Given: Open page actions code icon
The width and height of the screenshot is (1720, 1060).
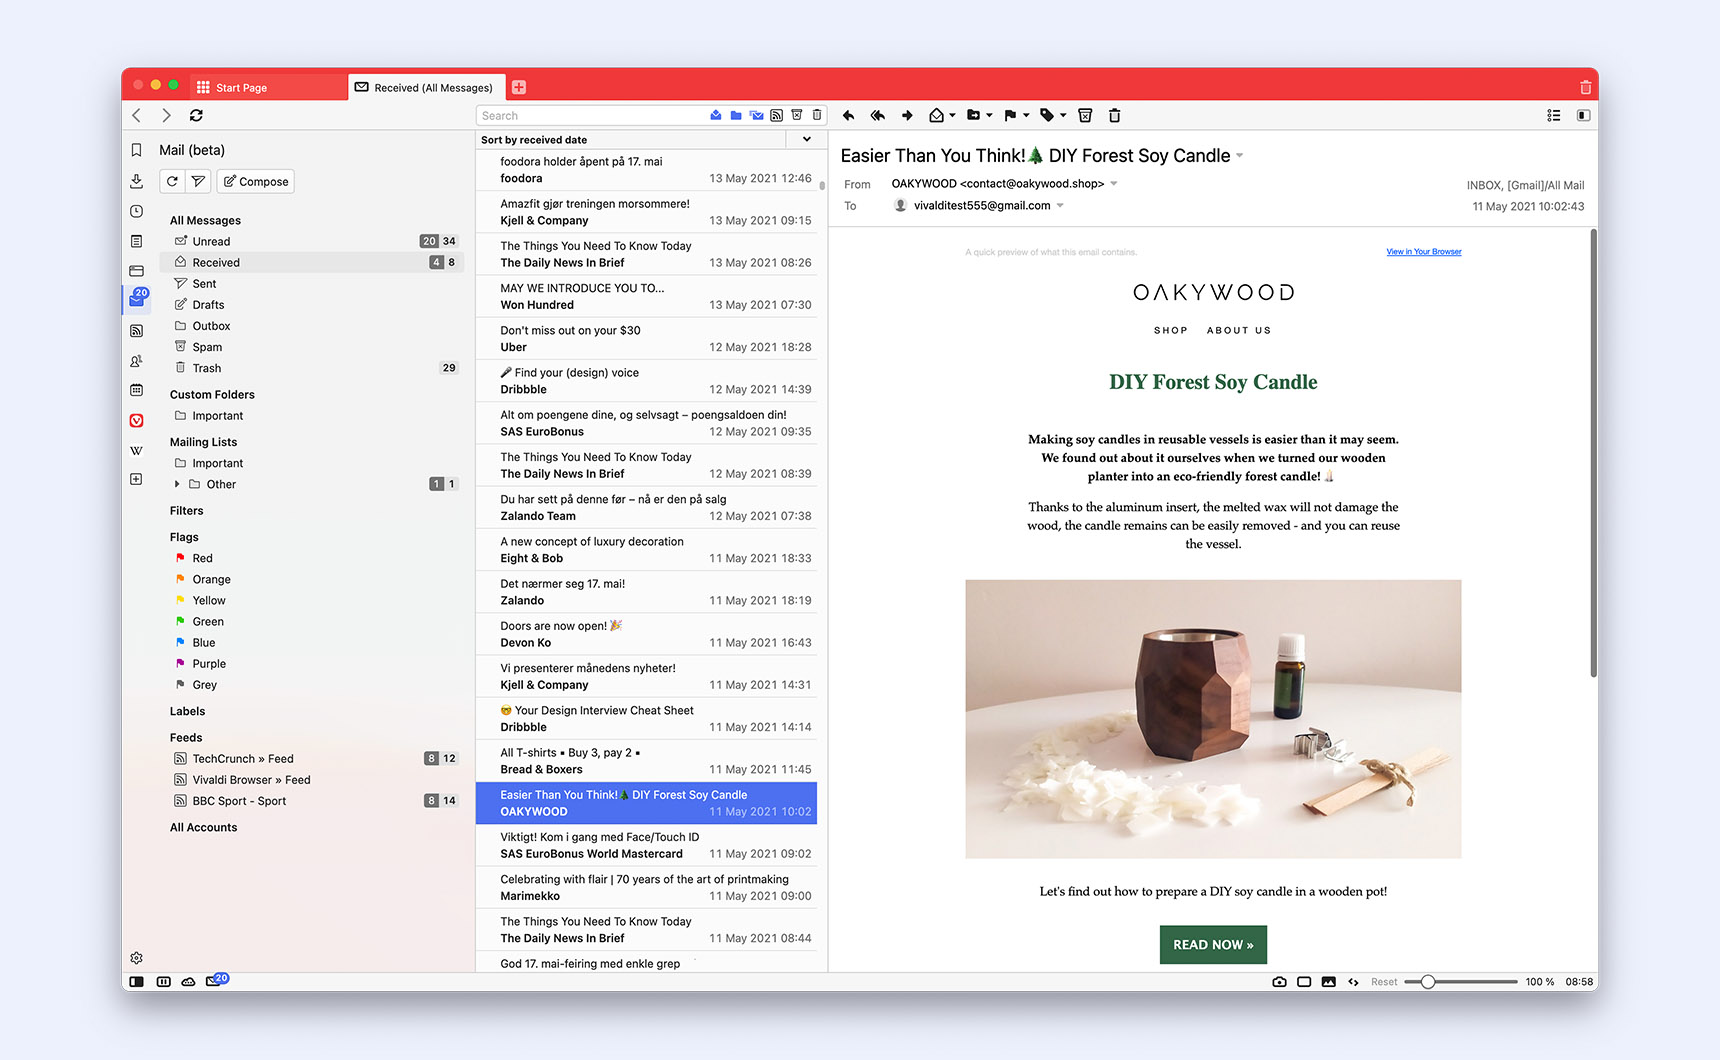Looking at the screenshot, I should click(x=1353, y=982).
